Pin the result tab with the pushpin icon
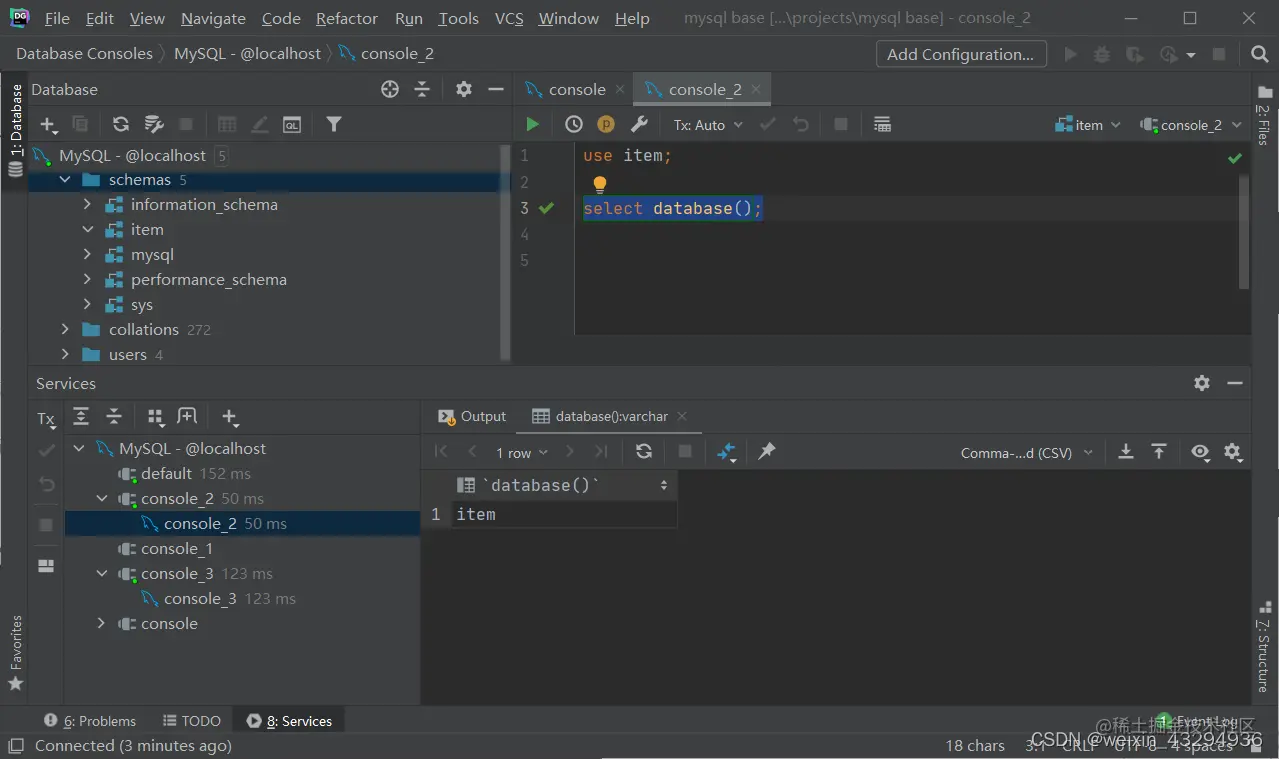The height and width of the screenshot is (759, 1279). [767, 452]
